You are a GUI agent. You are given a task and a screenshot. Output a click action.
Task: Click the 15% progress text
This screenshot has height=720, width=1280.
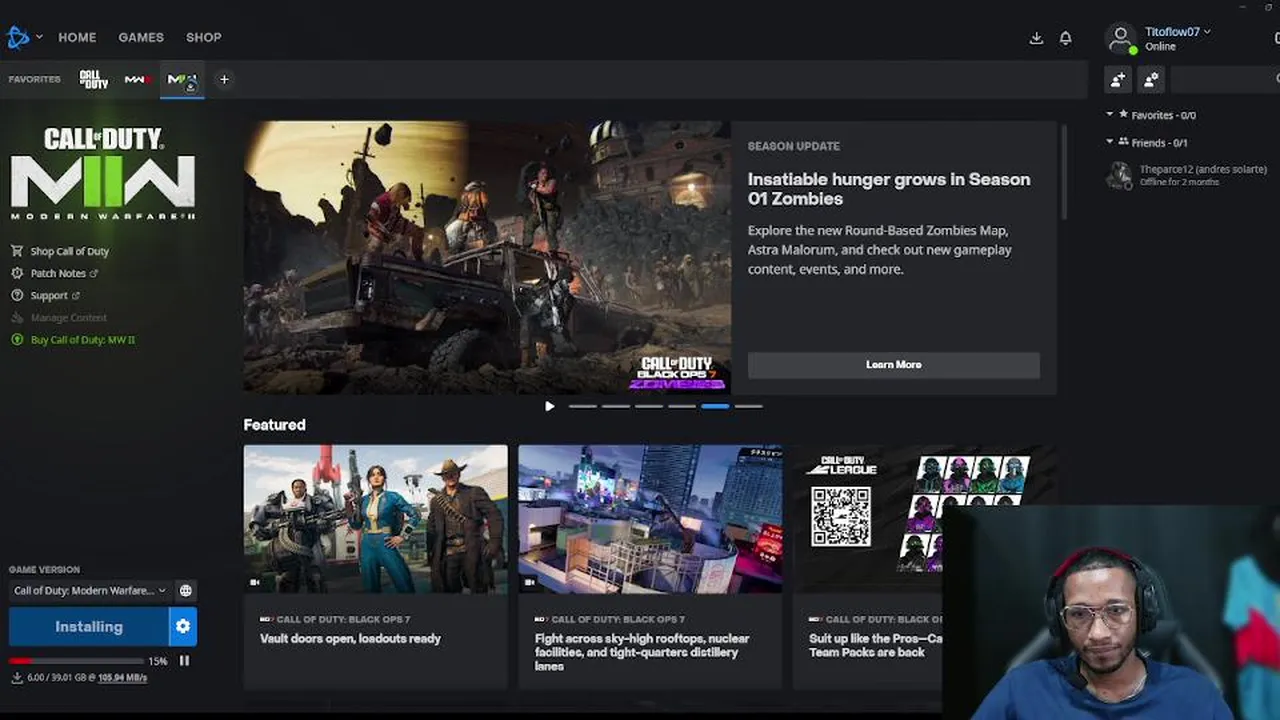click(158, 662)
